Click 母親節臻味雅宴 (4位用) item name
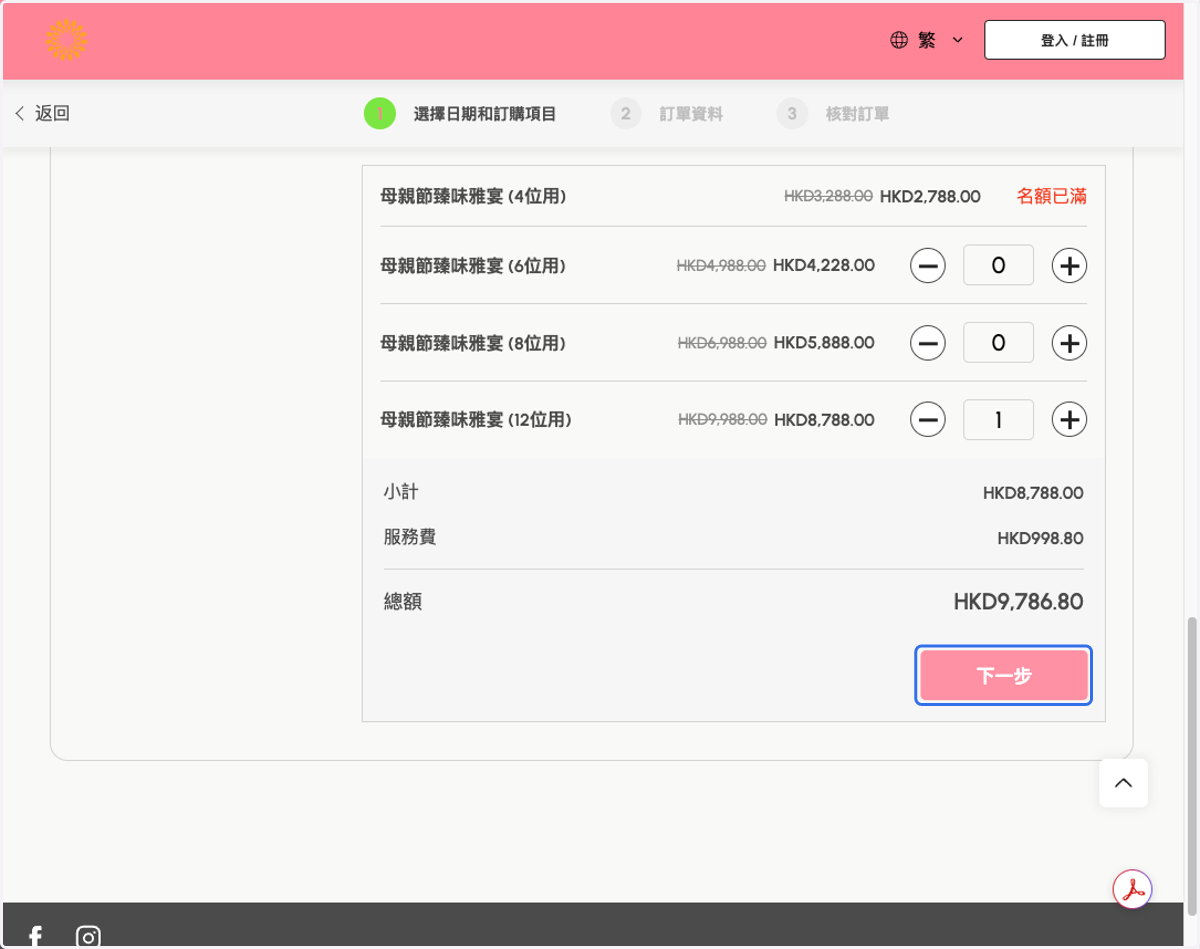Screen dimensions: 1200x949 pos(474,196)
